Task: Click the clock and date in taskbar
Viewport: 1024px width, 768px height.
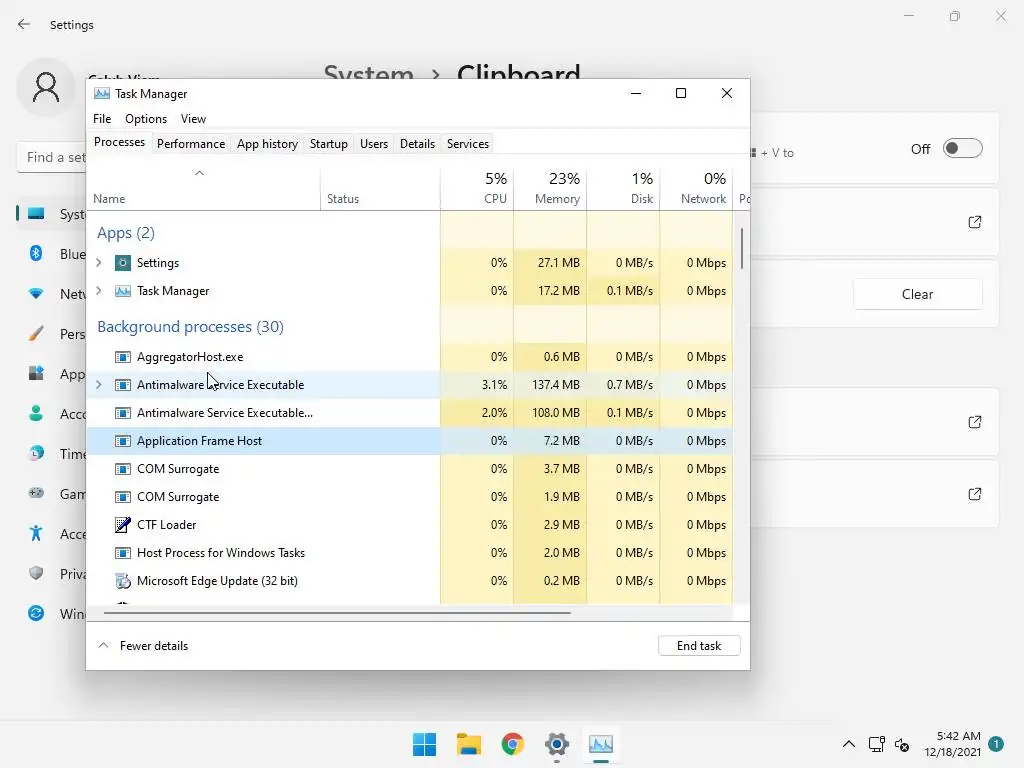Action: (x=952, y=744)
